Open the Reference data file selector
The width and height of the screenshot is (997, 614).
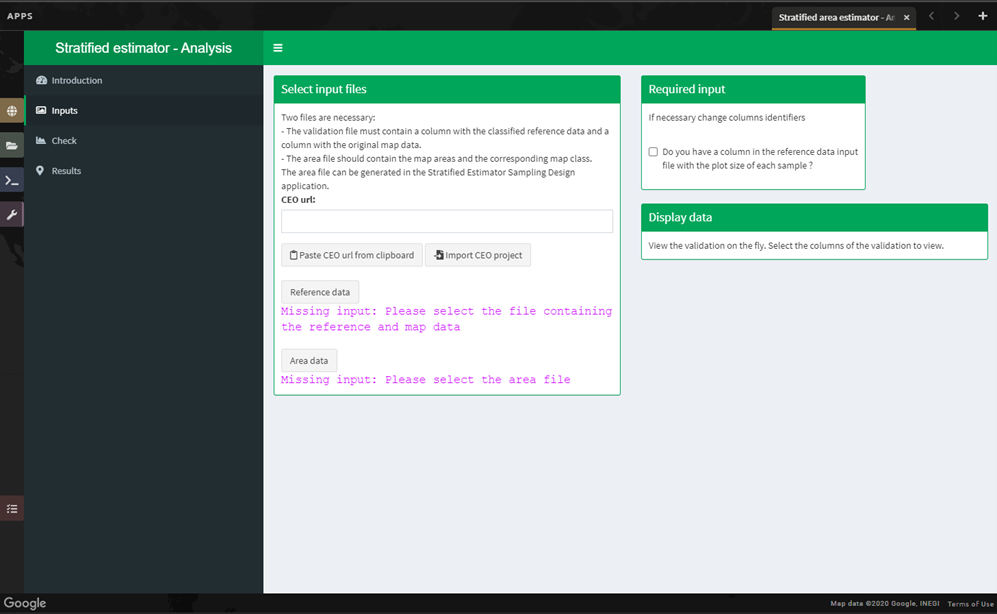(319, 292)
